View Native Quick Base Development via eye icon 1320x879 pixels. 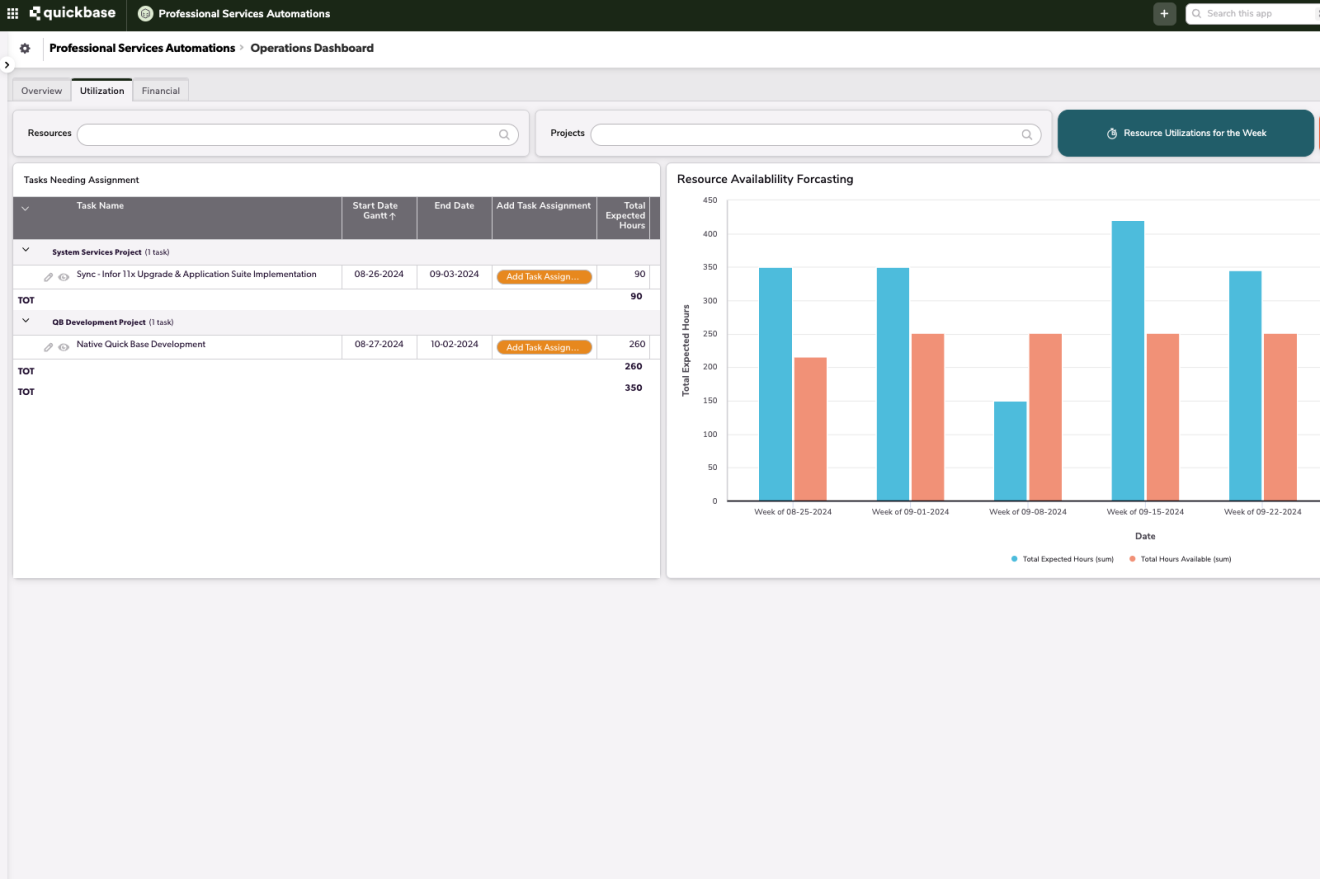click(63, 347)
